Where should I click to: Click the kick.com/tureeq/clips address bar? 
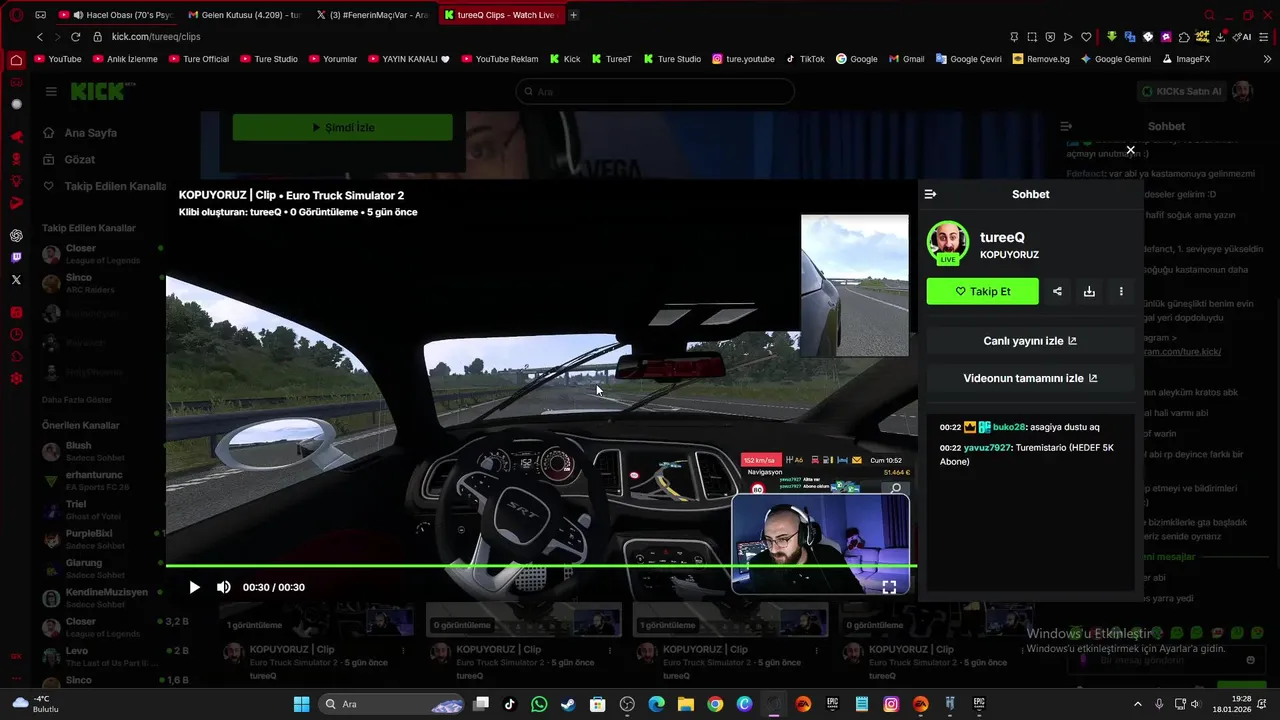click(x=156, y=37)
